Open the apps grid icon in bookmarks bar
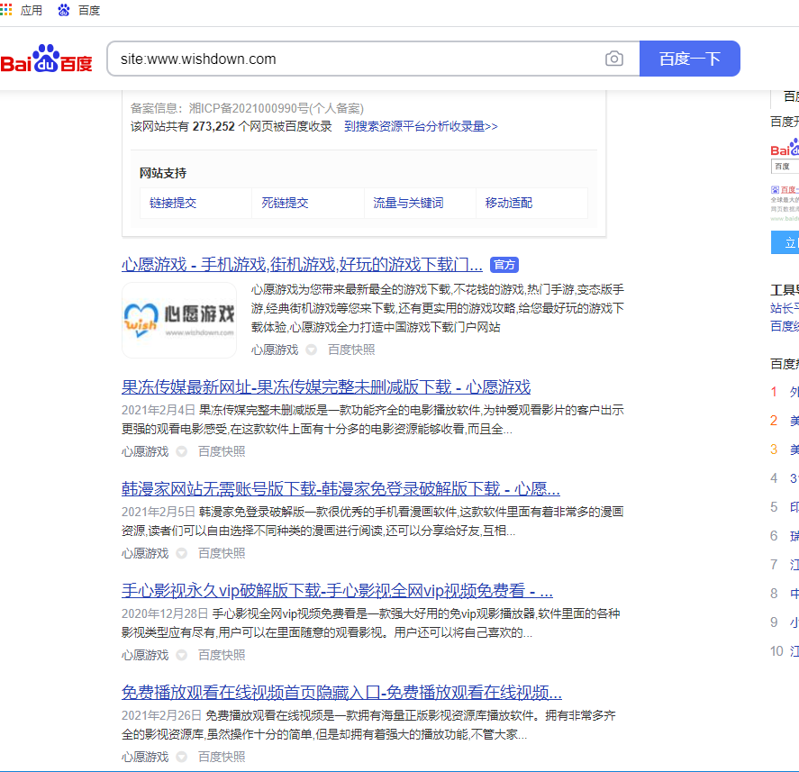Viewport: 799px width, 772px height. (7, 10)
